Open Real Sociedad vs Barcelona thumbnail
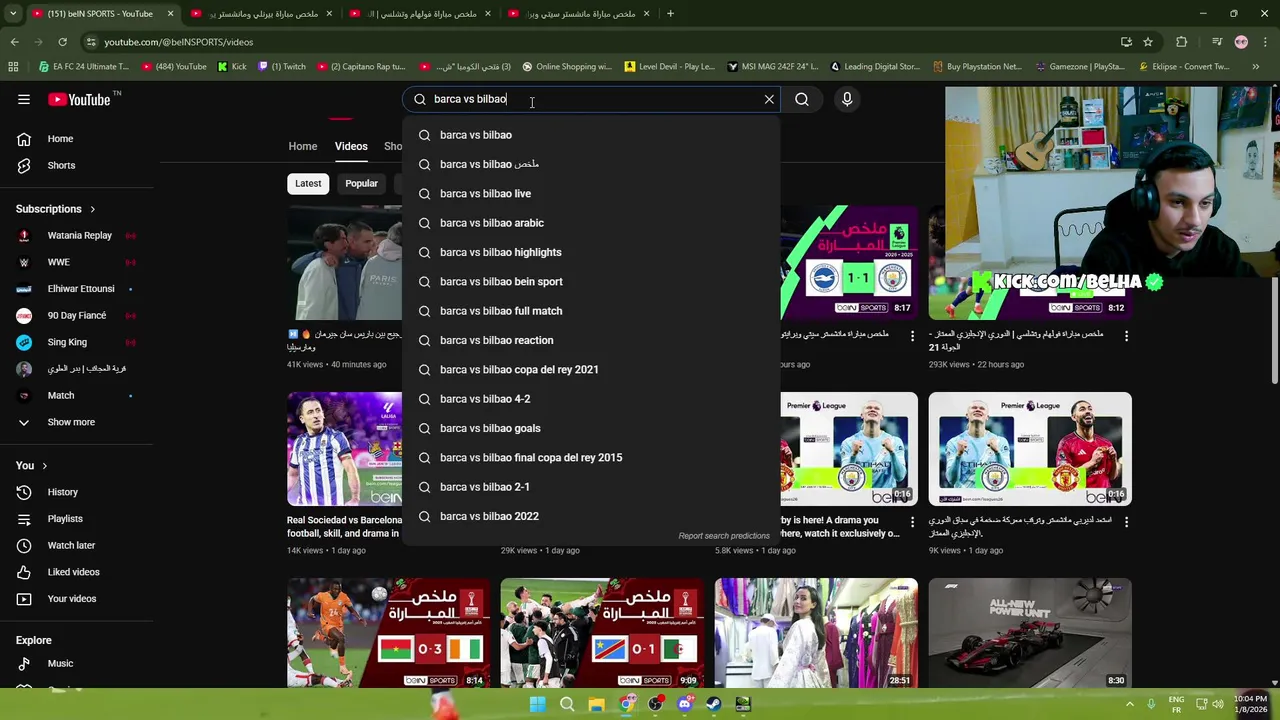1280x720 pixels. [344, 449]
